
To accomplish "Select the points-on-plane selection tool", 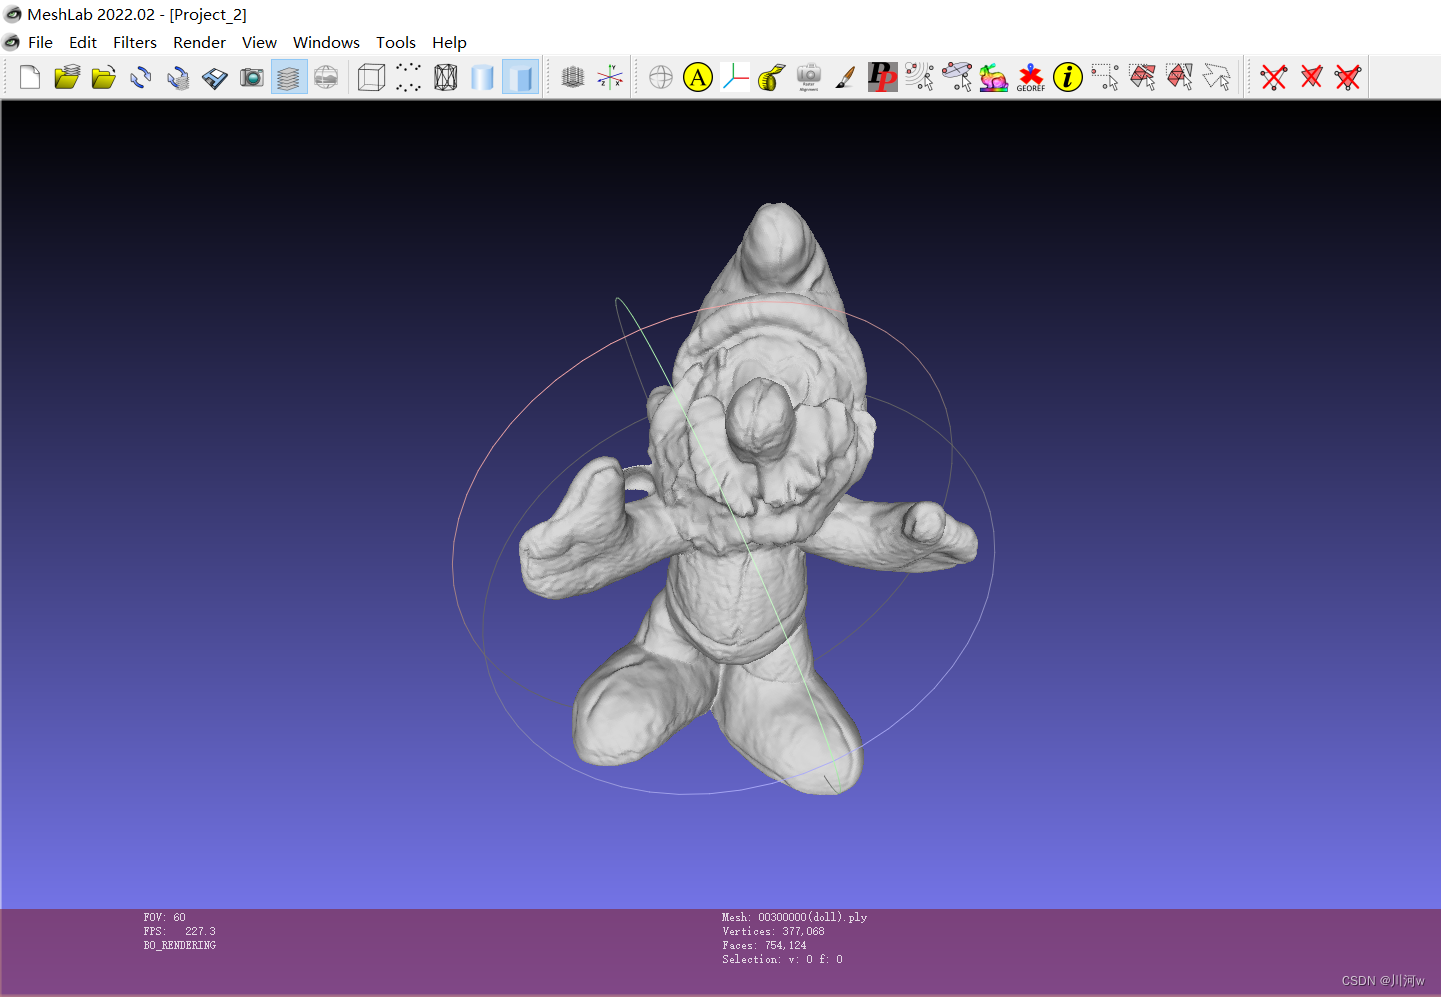I will [957, 77].
